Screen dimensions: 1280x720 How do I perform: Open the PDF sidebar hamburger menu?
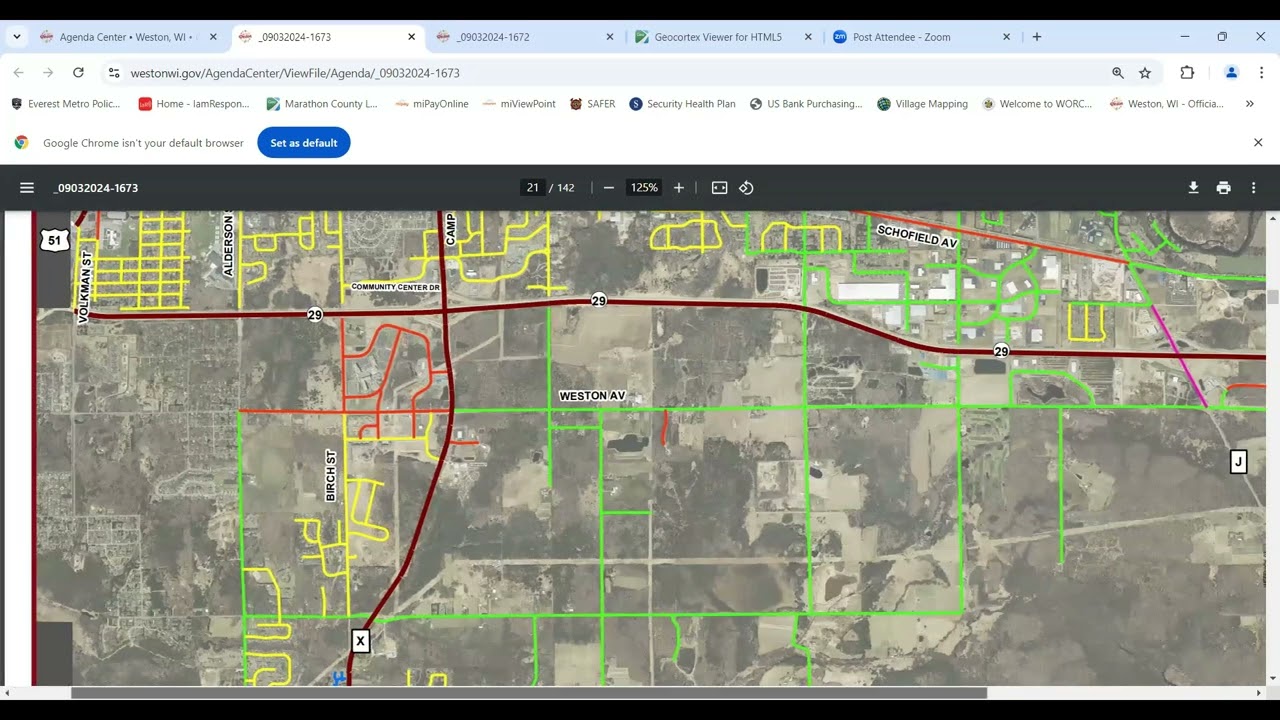pos(27,188)
